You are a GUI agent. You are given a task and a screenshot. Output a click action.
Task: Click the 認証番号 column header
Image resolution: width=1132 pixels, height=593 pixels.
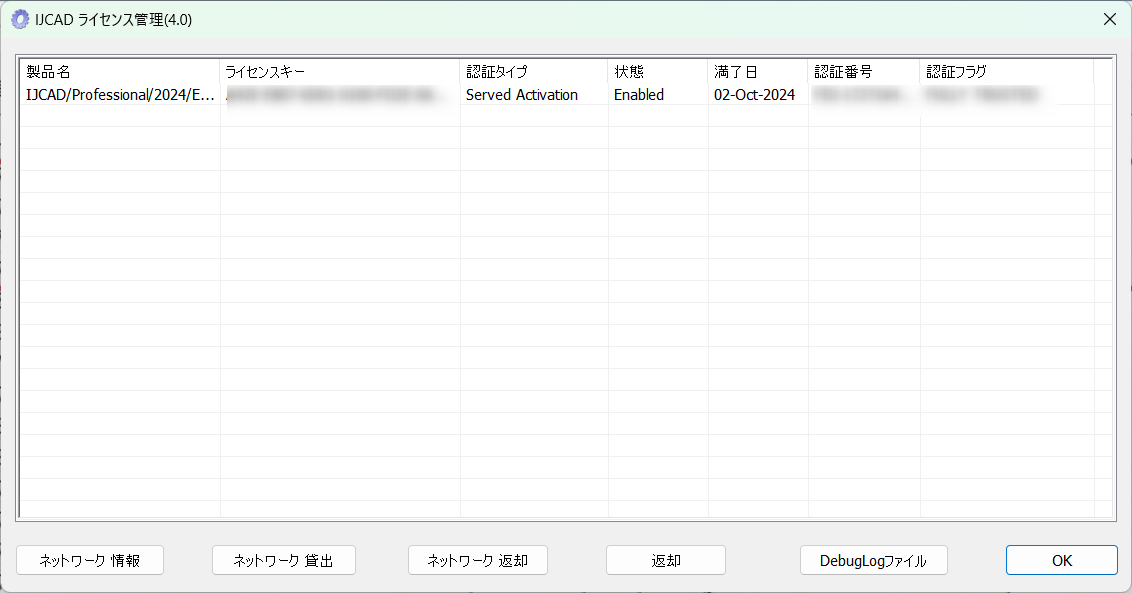click(x=863, y=72)
